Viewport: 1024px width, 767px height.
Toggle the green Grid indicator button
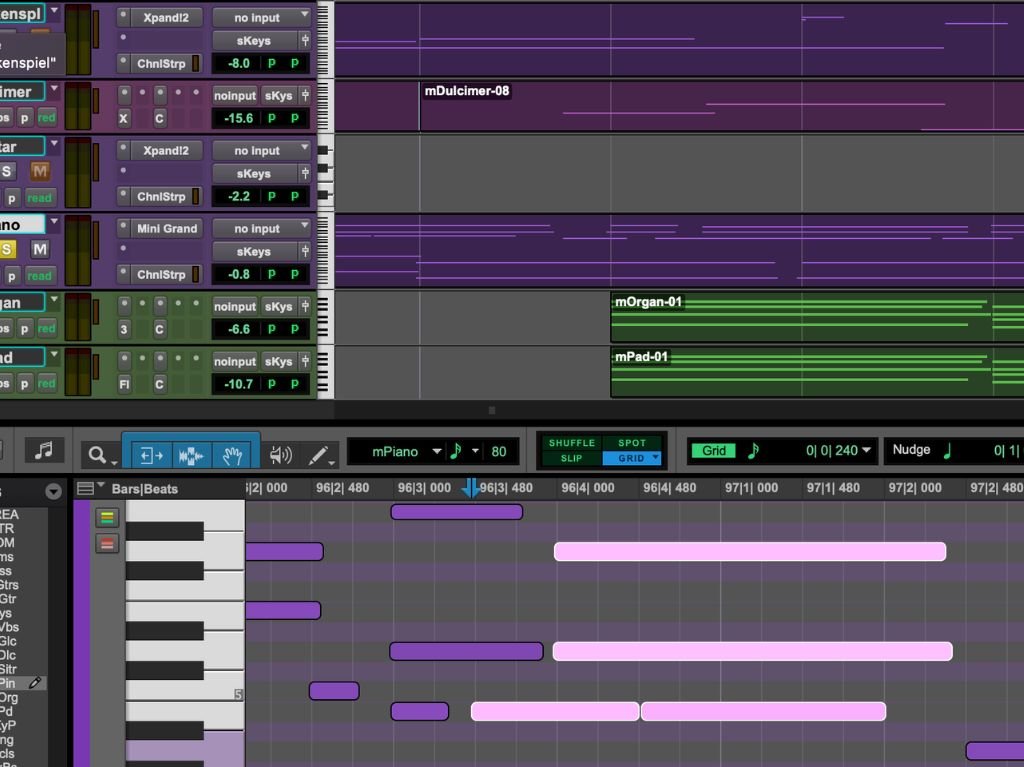(x=713, y=451)
